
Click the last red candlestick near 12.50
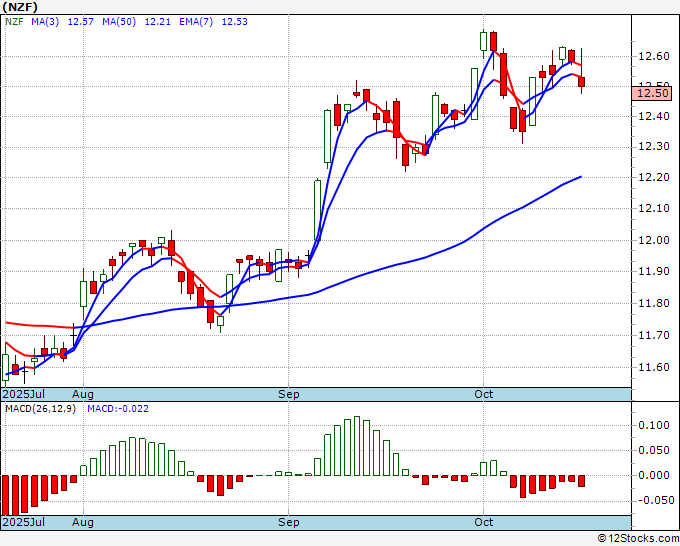581,82
